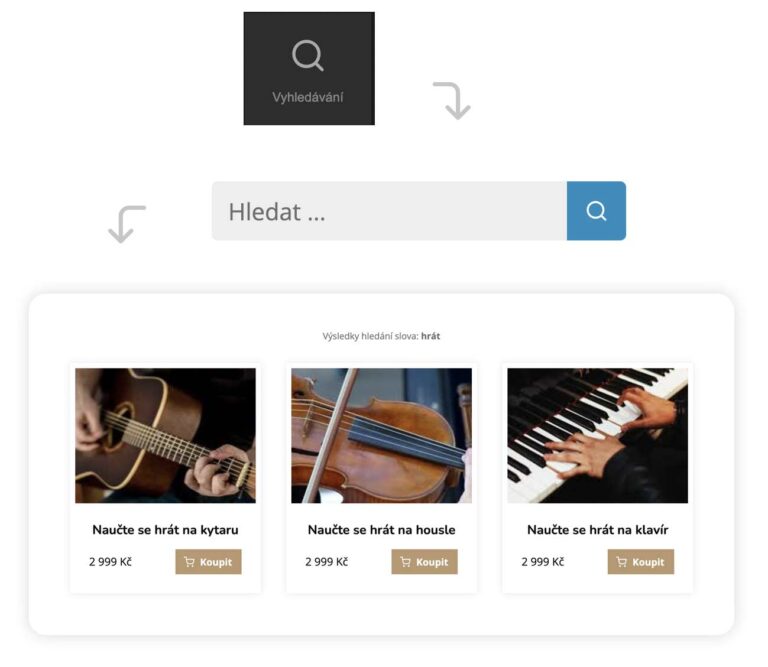768x667 pixels.
Task: Focus the Hledat search input field
Action: pyautogui.click(x=388, y=211)
